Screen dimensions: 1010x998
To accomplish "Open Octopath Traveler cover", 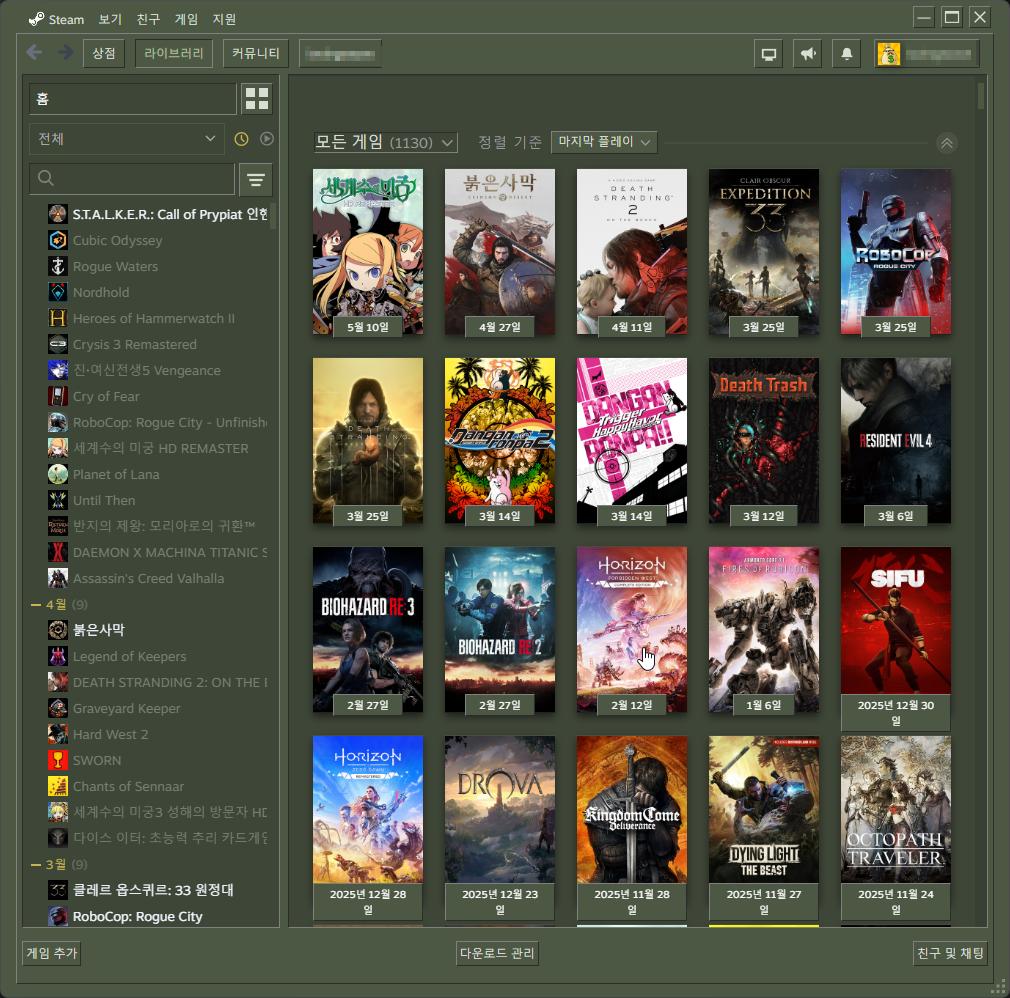I will coord(896,809).
